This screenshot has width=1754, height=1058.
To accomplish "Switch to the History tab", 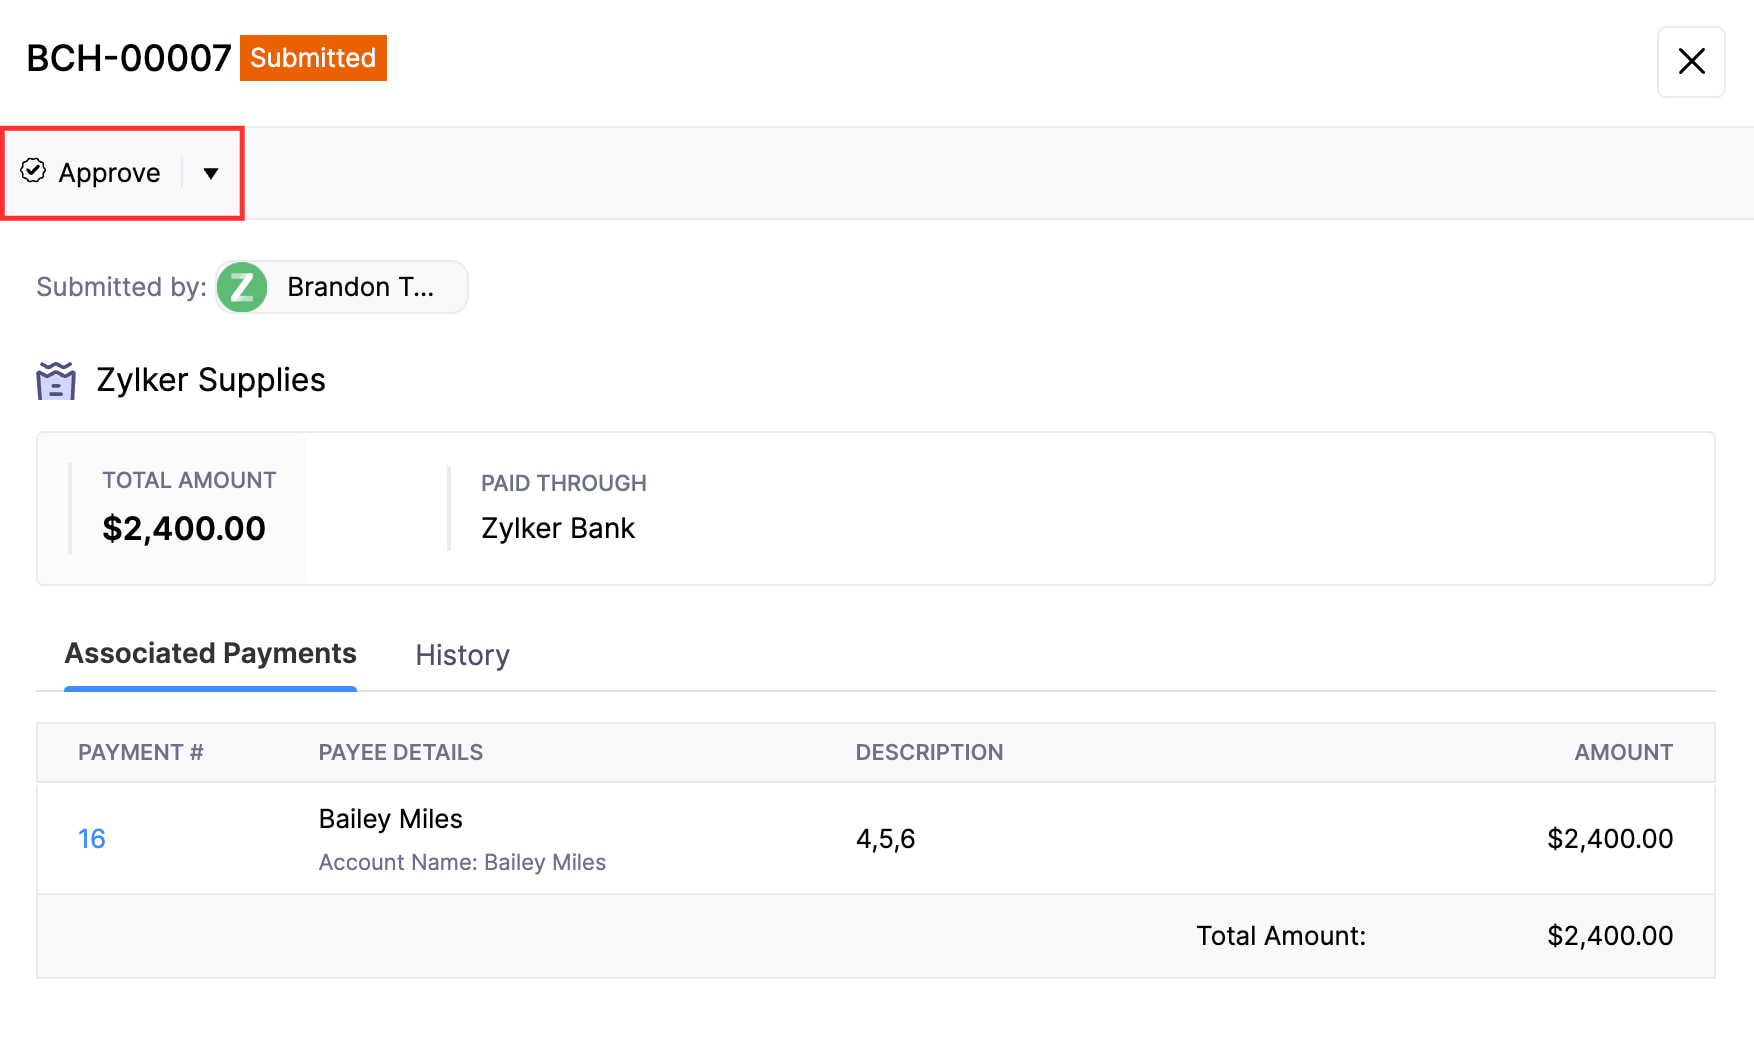I will 462,655.
